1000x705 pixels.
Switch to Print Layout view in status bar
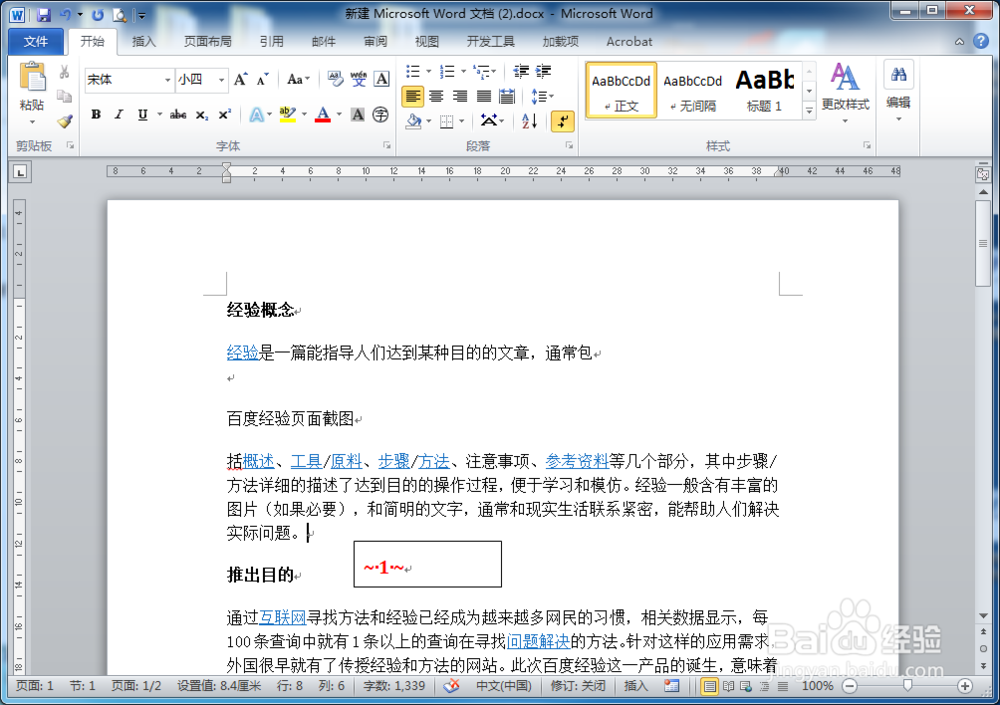(709, 686)
